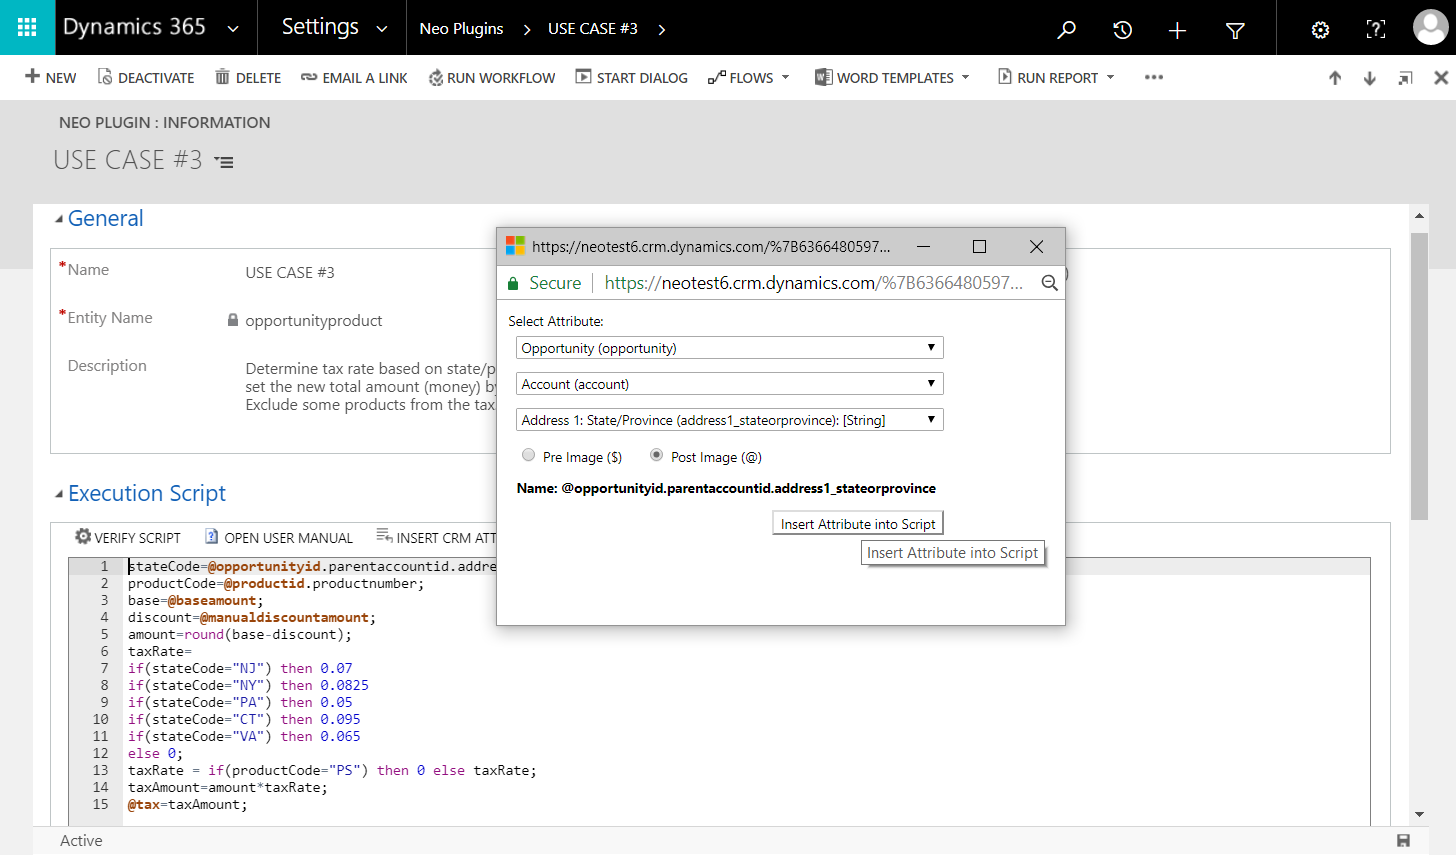
Task: Open the WORD TEMPLATES dropdown
Action: point(892,78)
